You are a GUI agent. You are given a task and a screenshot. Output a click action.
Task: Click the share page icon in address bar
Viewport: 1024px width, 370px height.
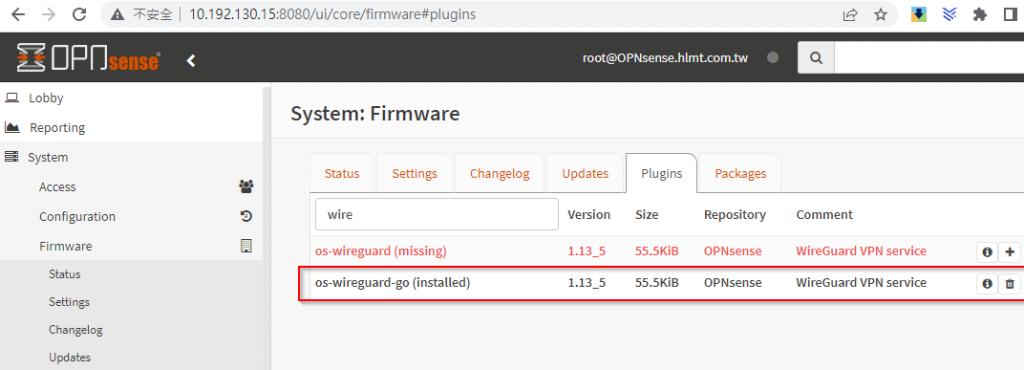[x=850, y=14]
